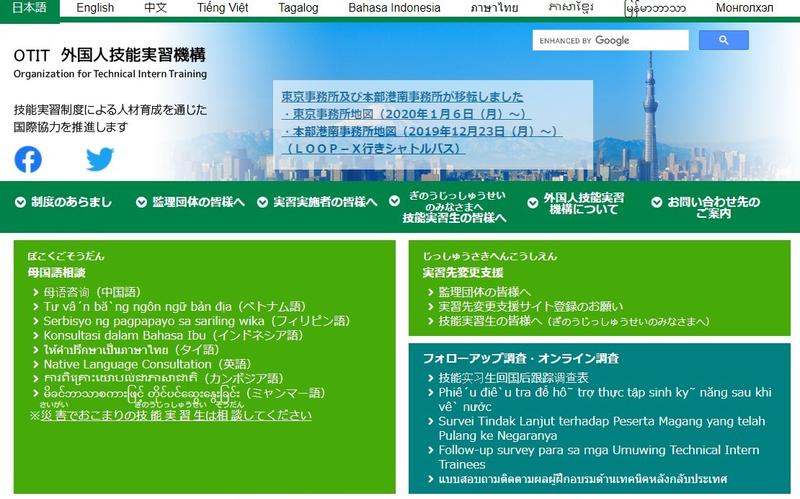Open the 東京事務所及び本部港南事務所が移転しました notice
Screen dimensions: 800x499
click(402, 97)
